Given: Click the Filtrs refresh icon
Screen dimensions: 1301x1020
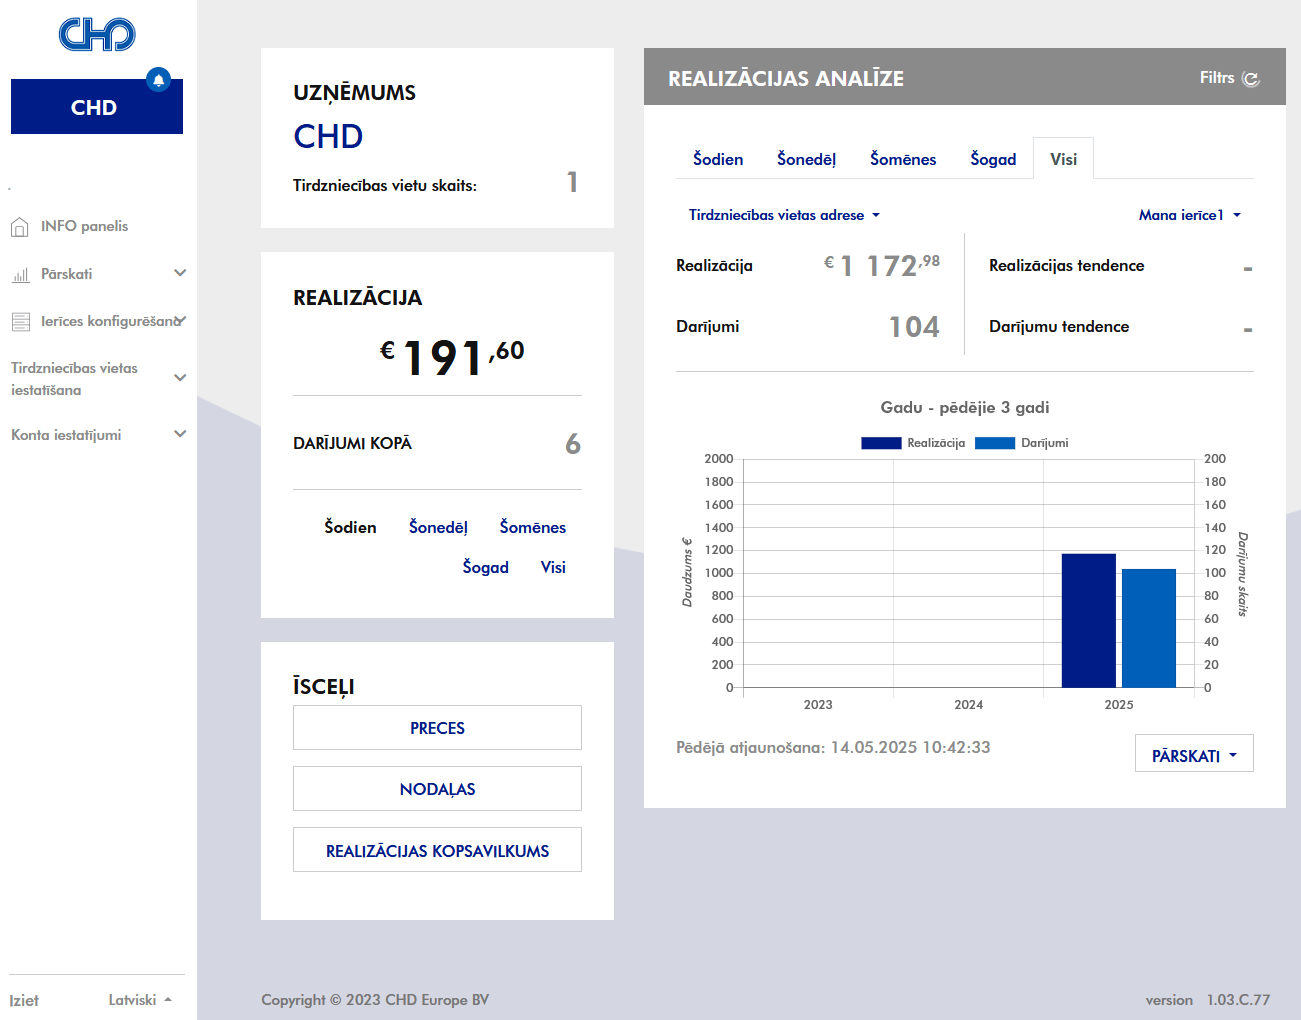Looking at the screenshot, I should (1251, 78).
